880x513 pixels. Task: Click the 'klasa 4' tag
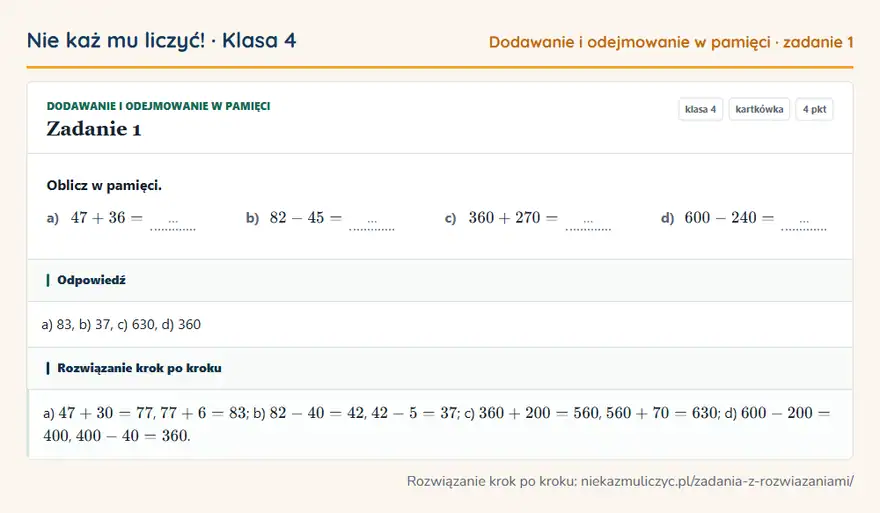click(700, 109)
